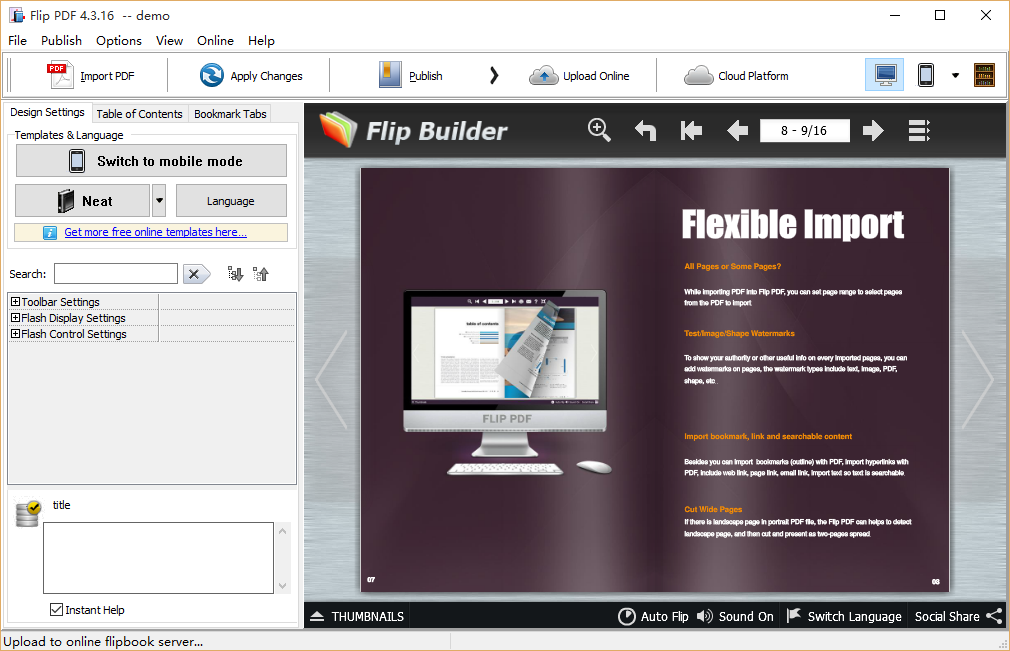The image size is (1010, 651).
Task: Select the Toolbar Settings row label
Action: (x=61, y=302)
